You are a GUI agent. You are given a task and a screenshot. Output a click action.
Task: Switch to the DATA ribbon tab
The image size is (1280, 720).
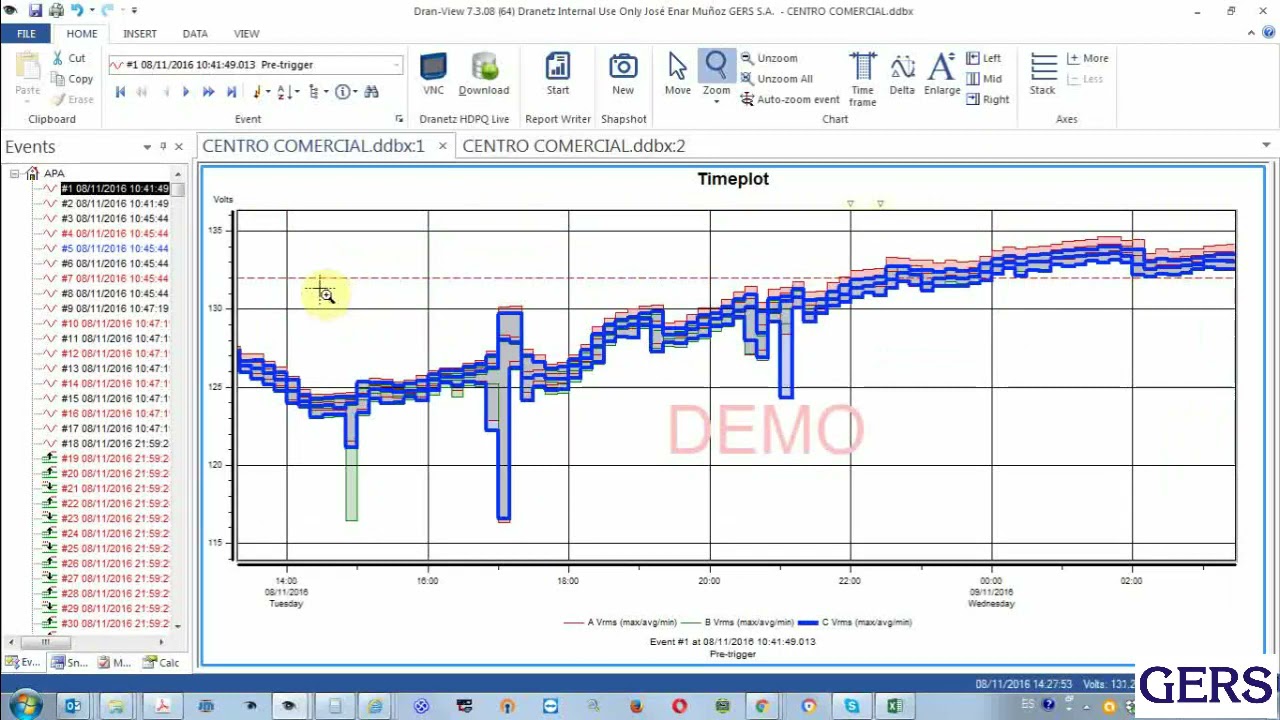[x=195, y=34]
